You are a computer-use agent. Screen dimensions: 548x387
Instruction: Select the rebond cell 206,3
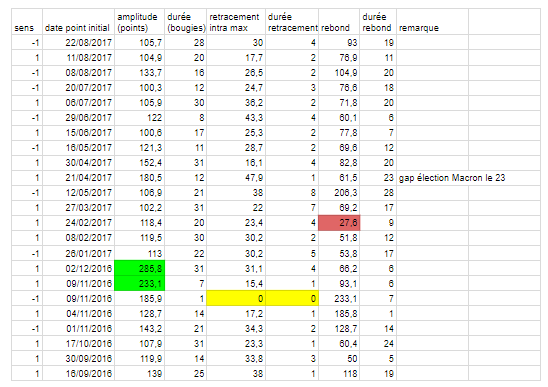(x=339, y=193)
